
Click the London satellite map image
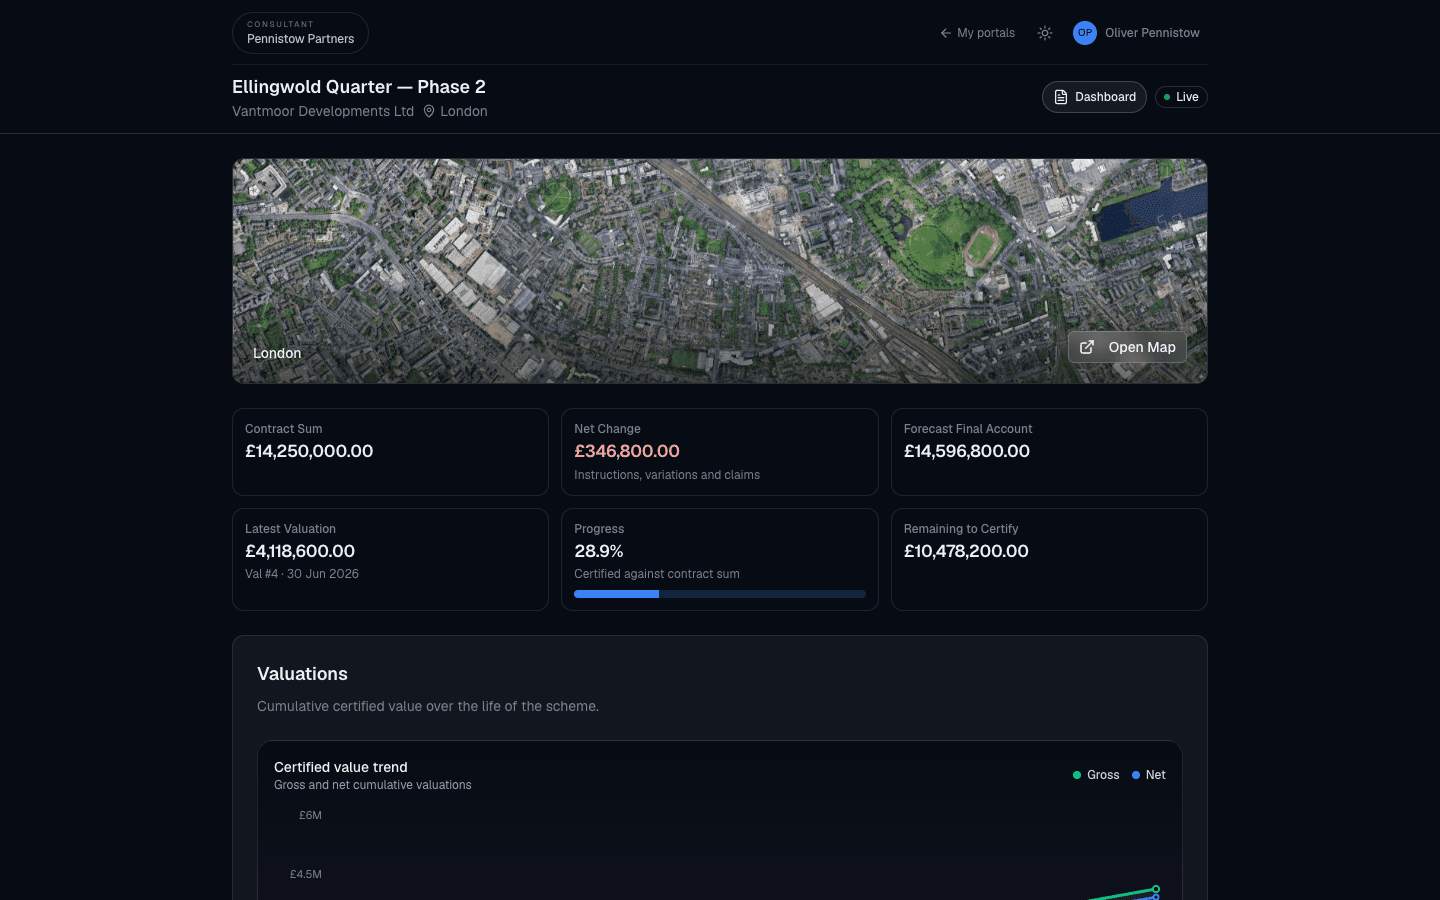[720, 271]
